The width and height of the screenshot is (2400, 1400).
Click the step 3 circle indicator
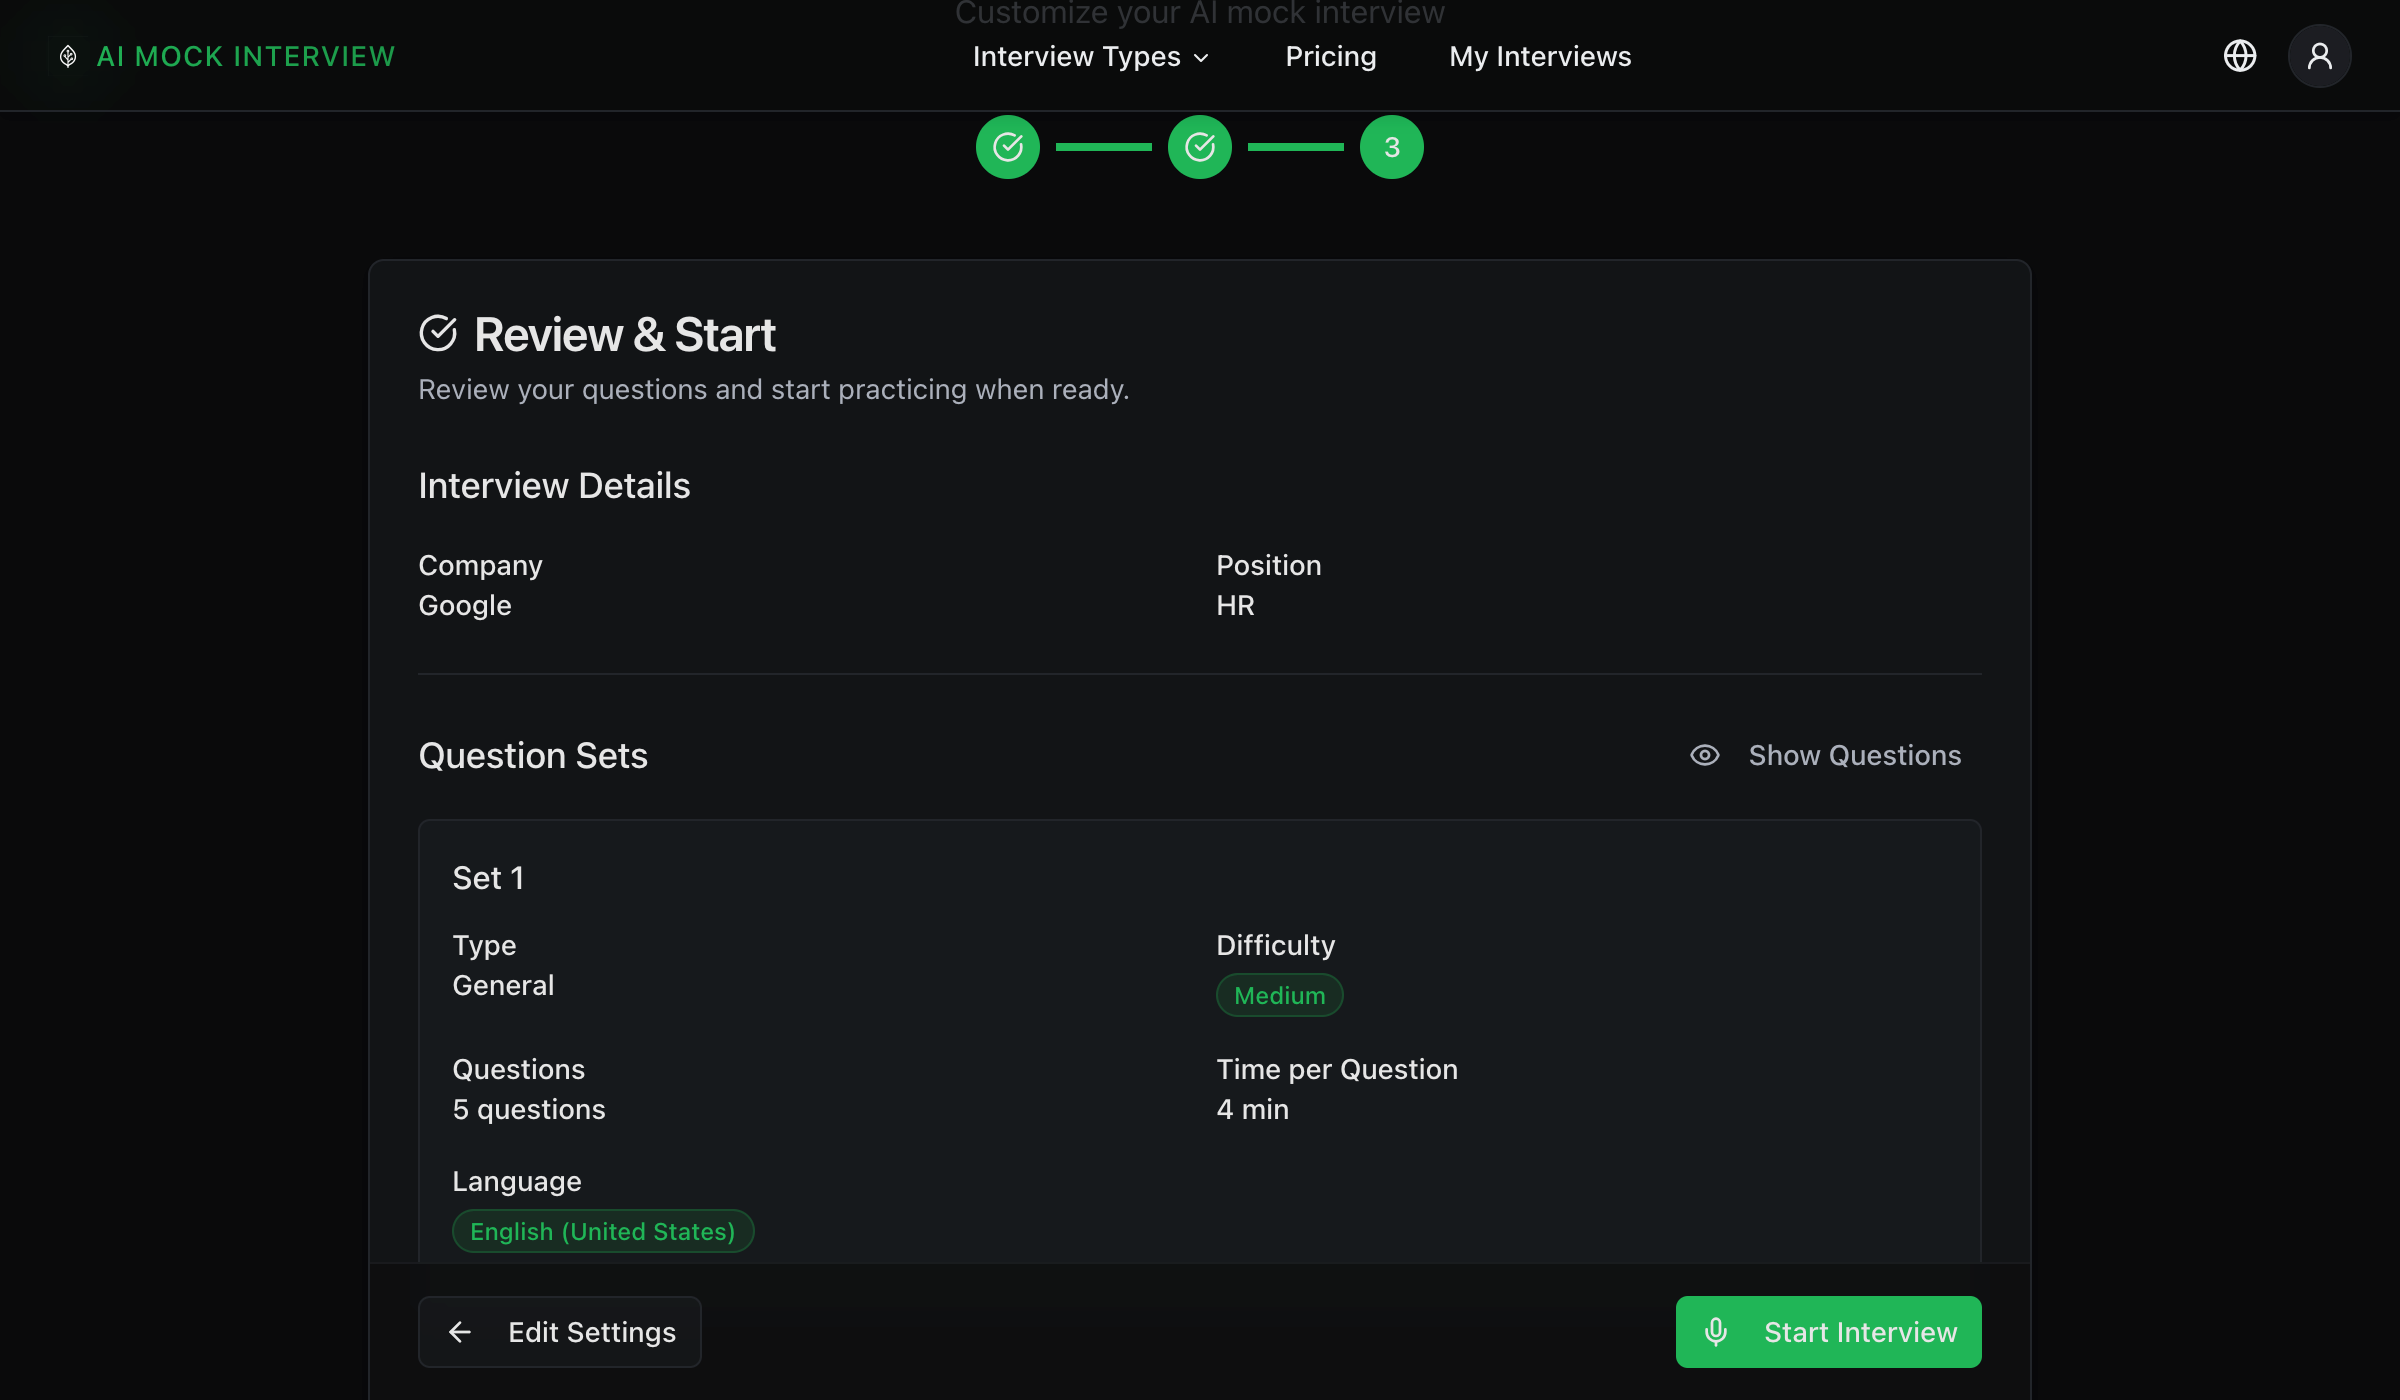tap(1391, 147)
